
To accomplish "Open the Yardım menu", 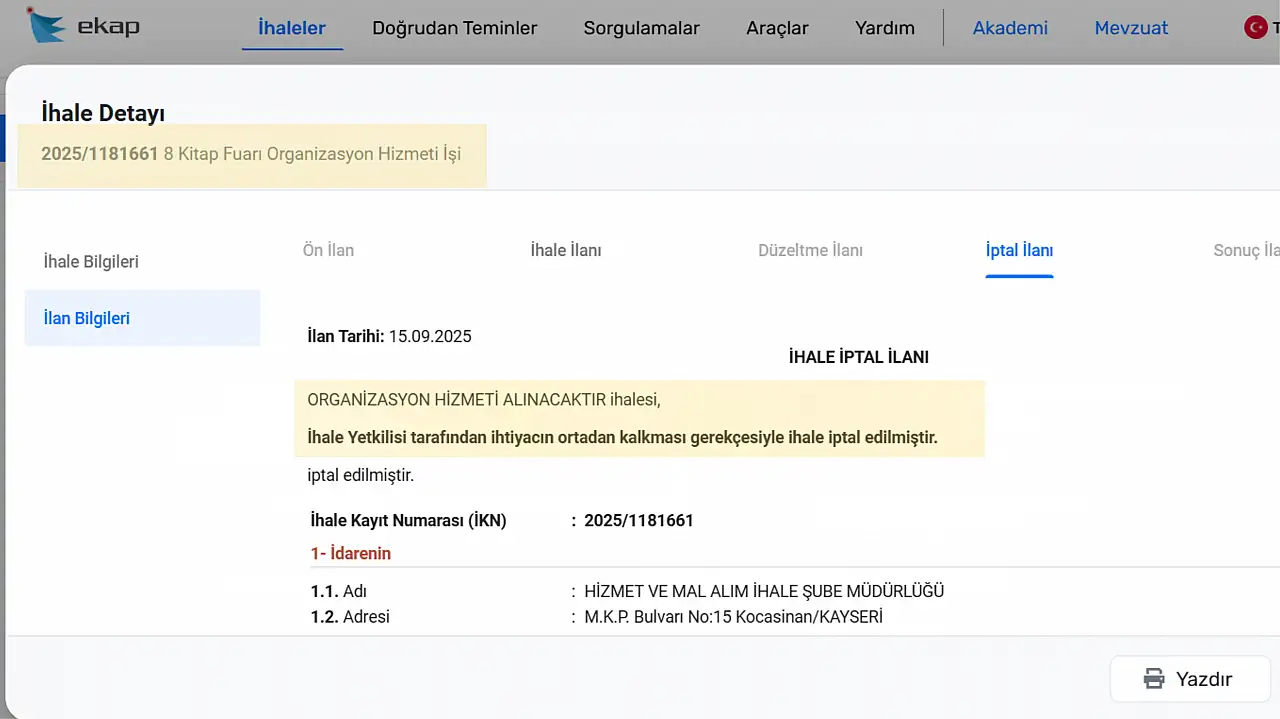I will [x=884, y=28].
